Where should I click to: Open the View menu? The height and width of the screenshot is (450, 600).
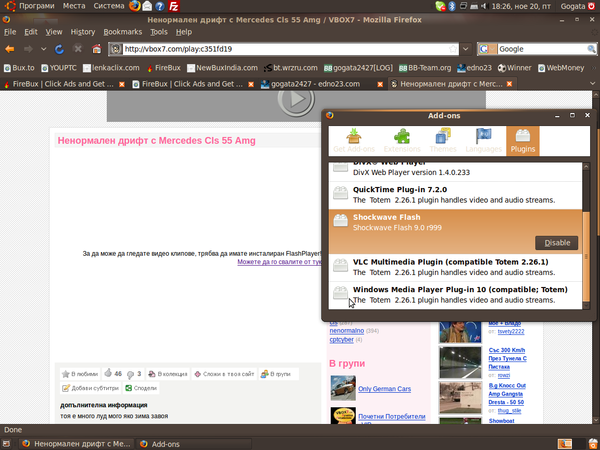point(54,32)
